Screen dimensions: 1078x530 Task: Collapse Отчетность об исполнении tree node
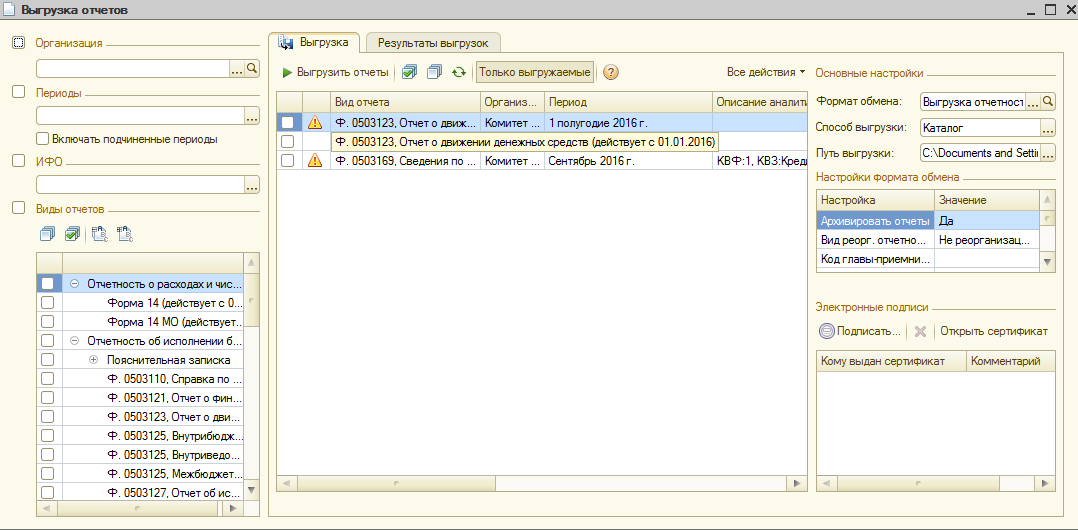click(x=74, y=340)
